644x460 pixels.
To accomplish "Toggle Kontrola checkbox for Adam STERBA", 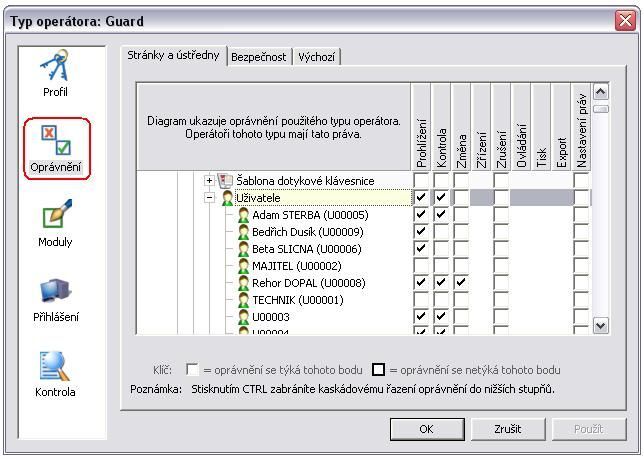I will coord(441,215).
